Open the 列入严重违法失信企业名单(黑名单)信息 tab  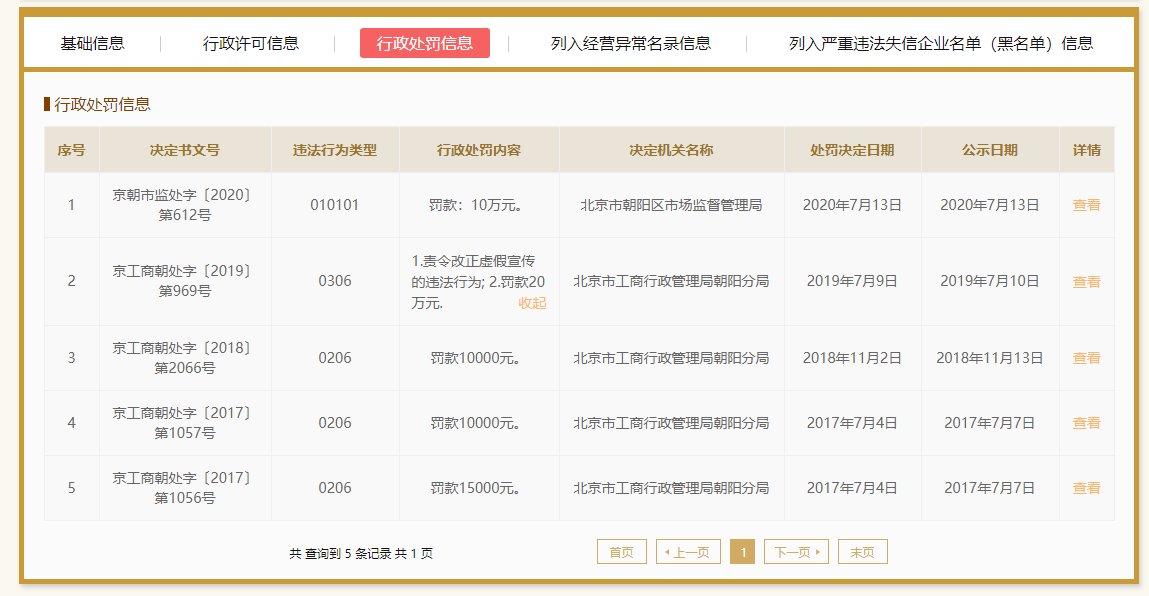941,43
